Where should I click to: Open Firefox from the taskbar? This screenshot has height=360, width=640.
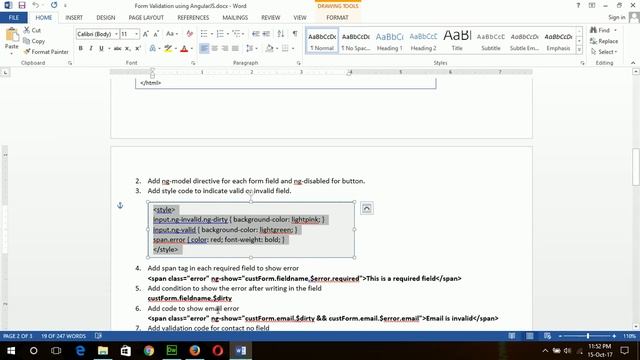pos(195,351)
